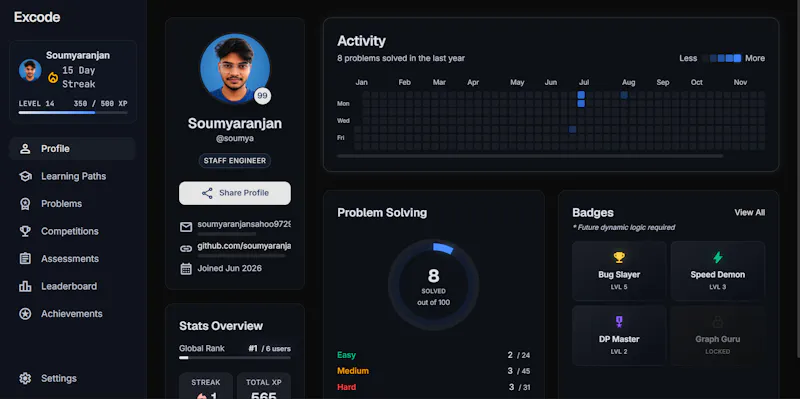Click the Competitions trophy icon
800x399 pixels.
click(25, 232)
